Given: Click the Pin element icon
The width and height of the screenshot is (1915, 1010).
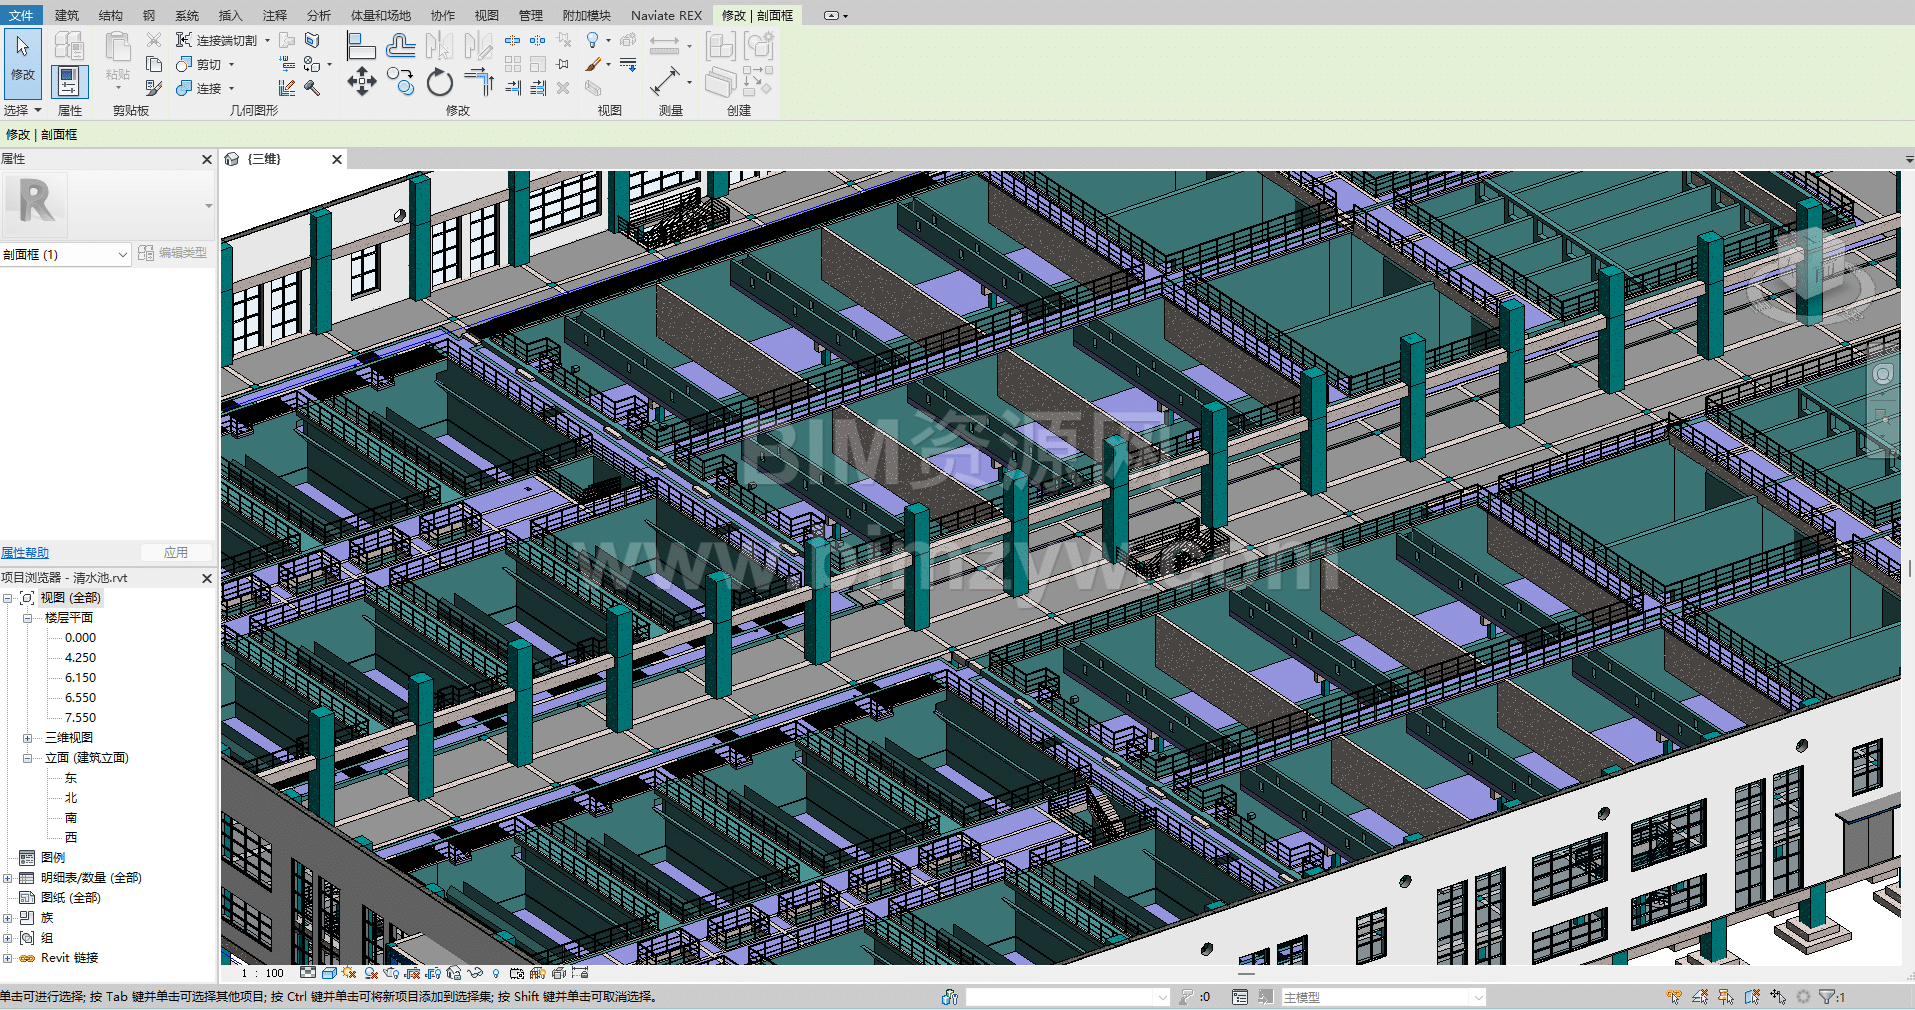Looking at the screenshot, I should coord(563,65).
